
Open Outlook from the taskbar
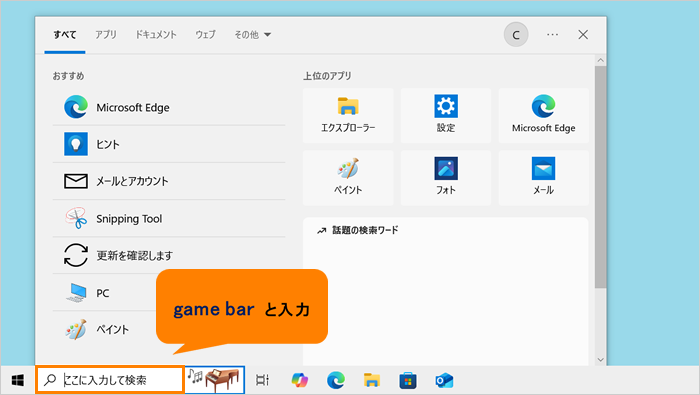coord(444,380)
